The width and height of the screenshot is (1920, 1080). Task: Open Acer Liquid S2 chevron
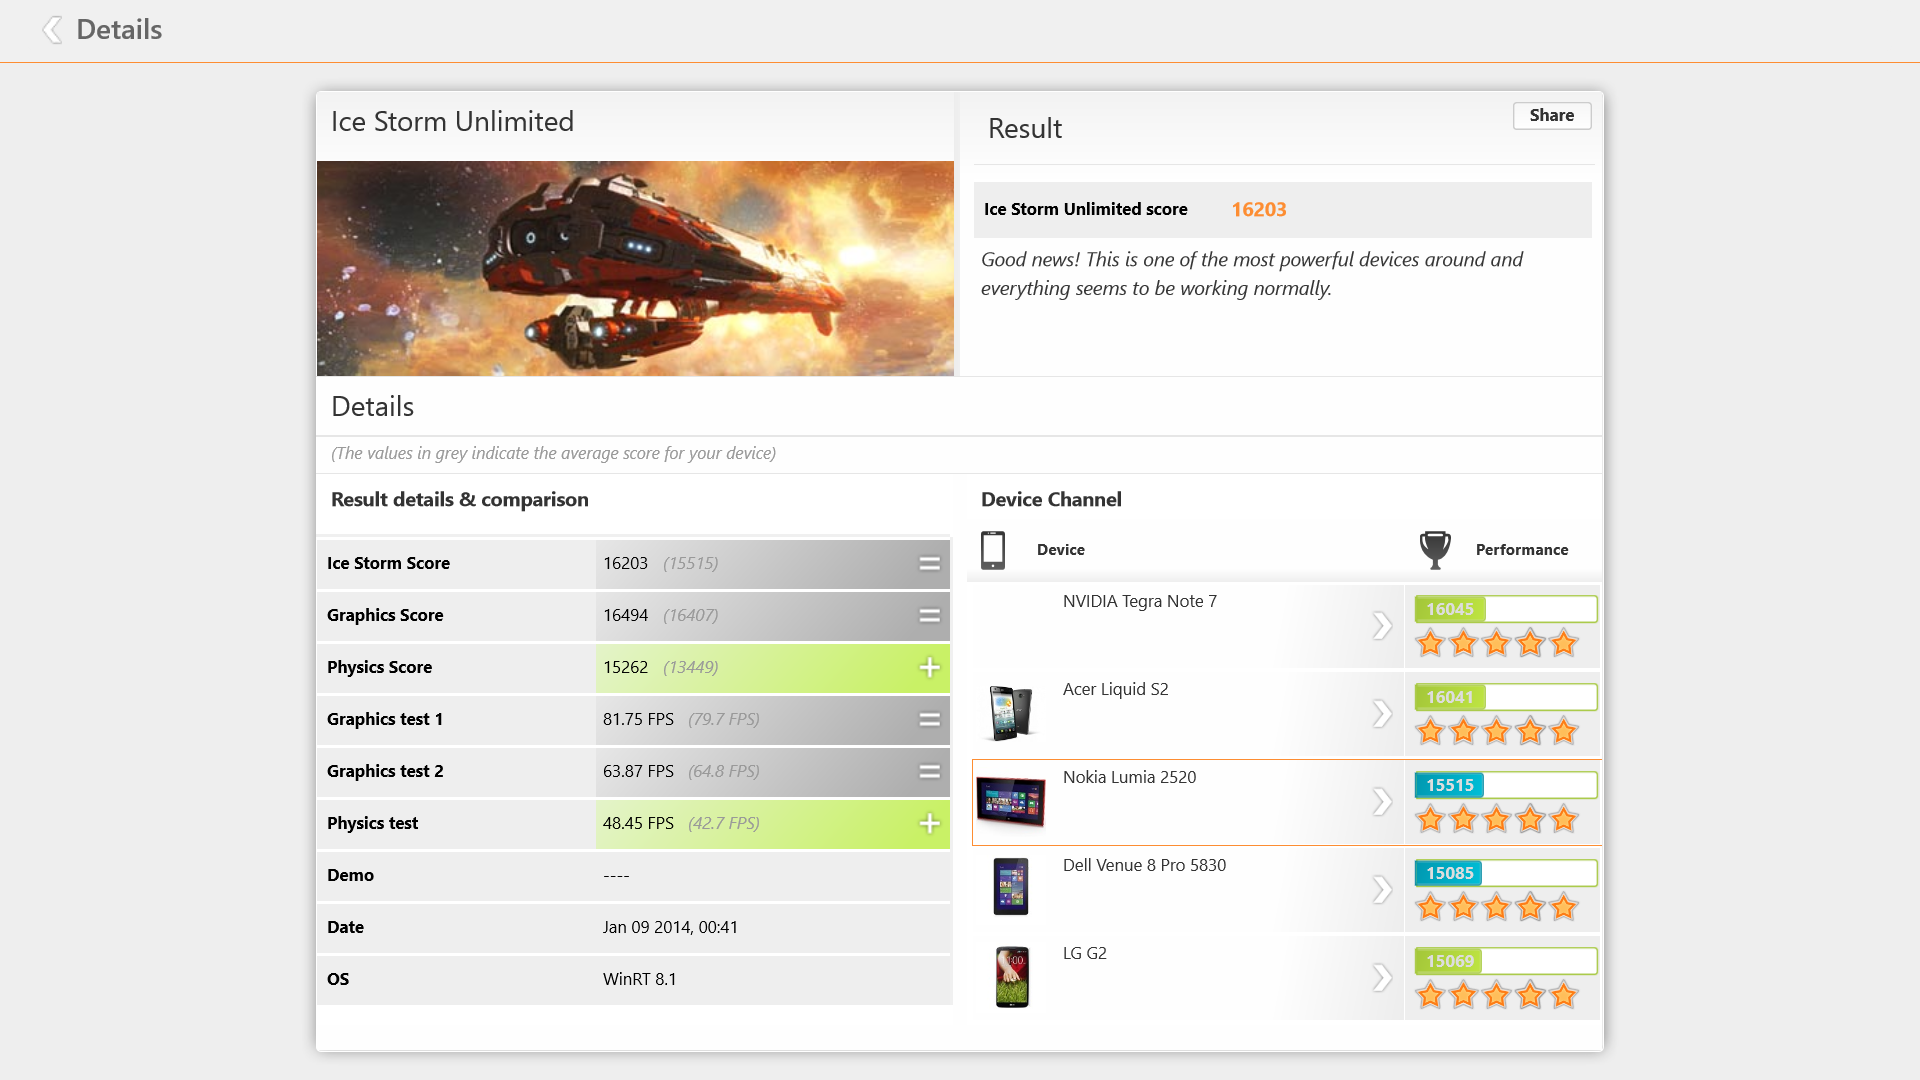1382,714
